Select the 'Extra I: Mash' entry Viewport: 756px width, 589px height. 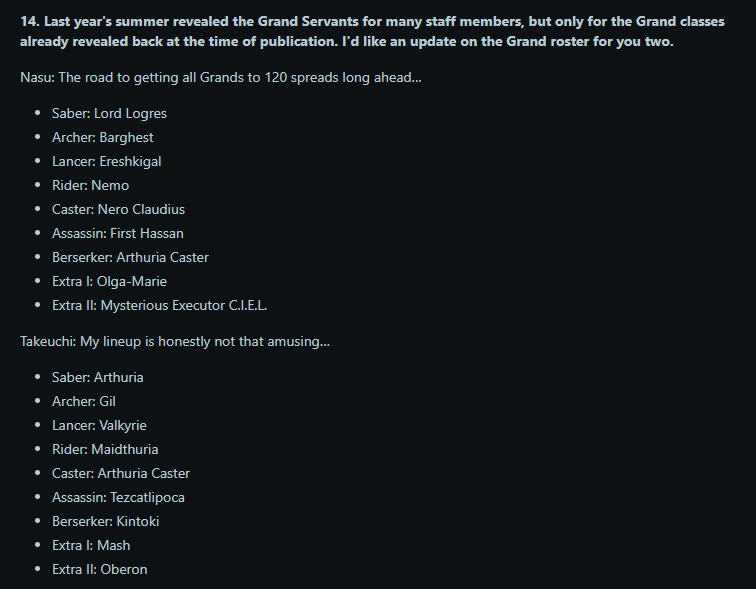[91, 546]
